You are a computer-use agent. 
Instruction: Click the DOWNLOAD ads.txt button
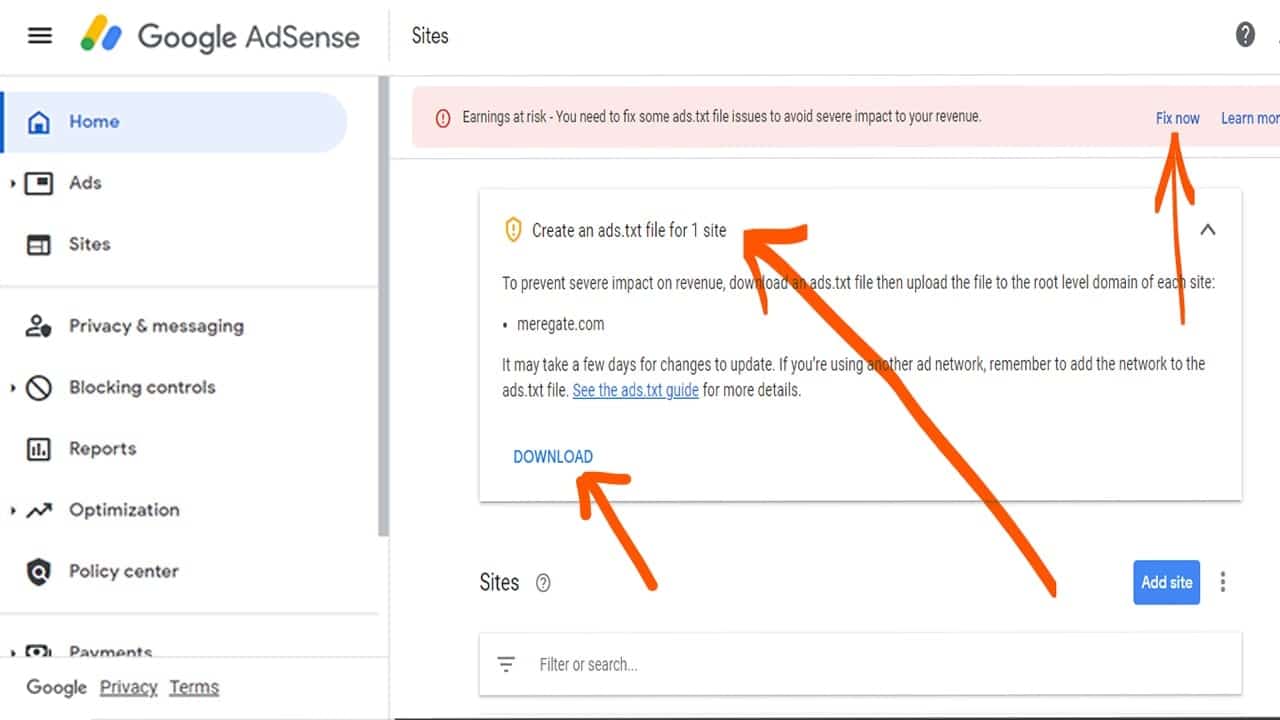[x=553, y=457]
